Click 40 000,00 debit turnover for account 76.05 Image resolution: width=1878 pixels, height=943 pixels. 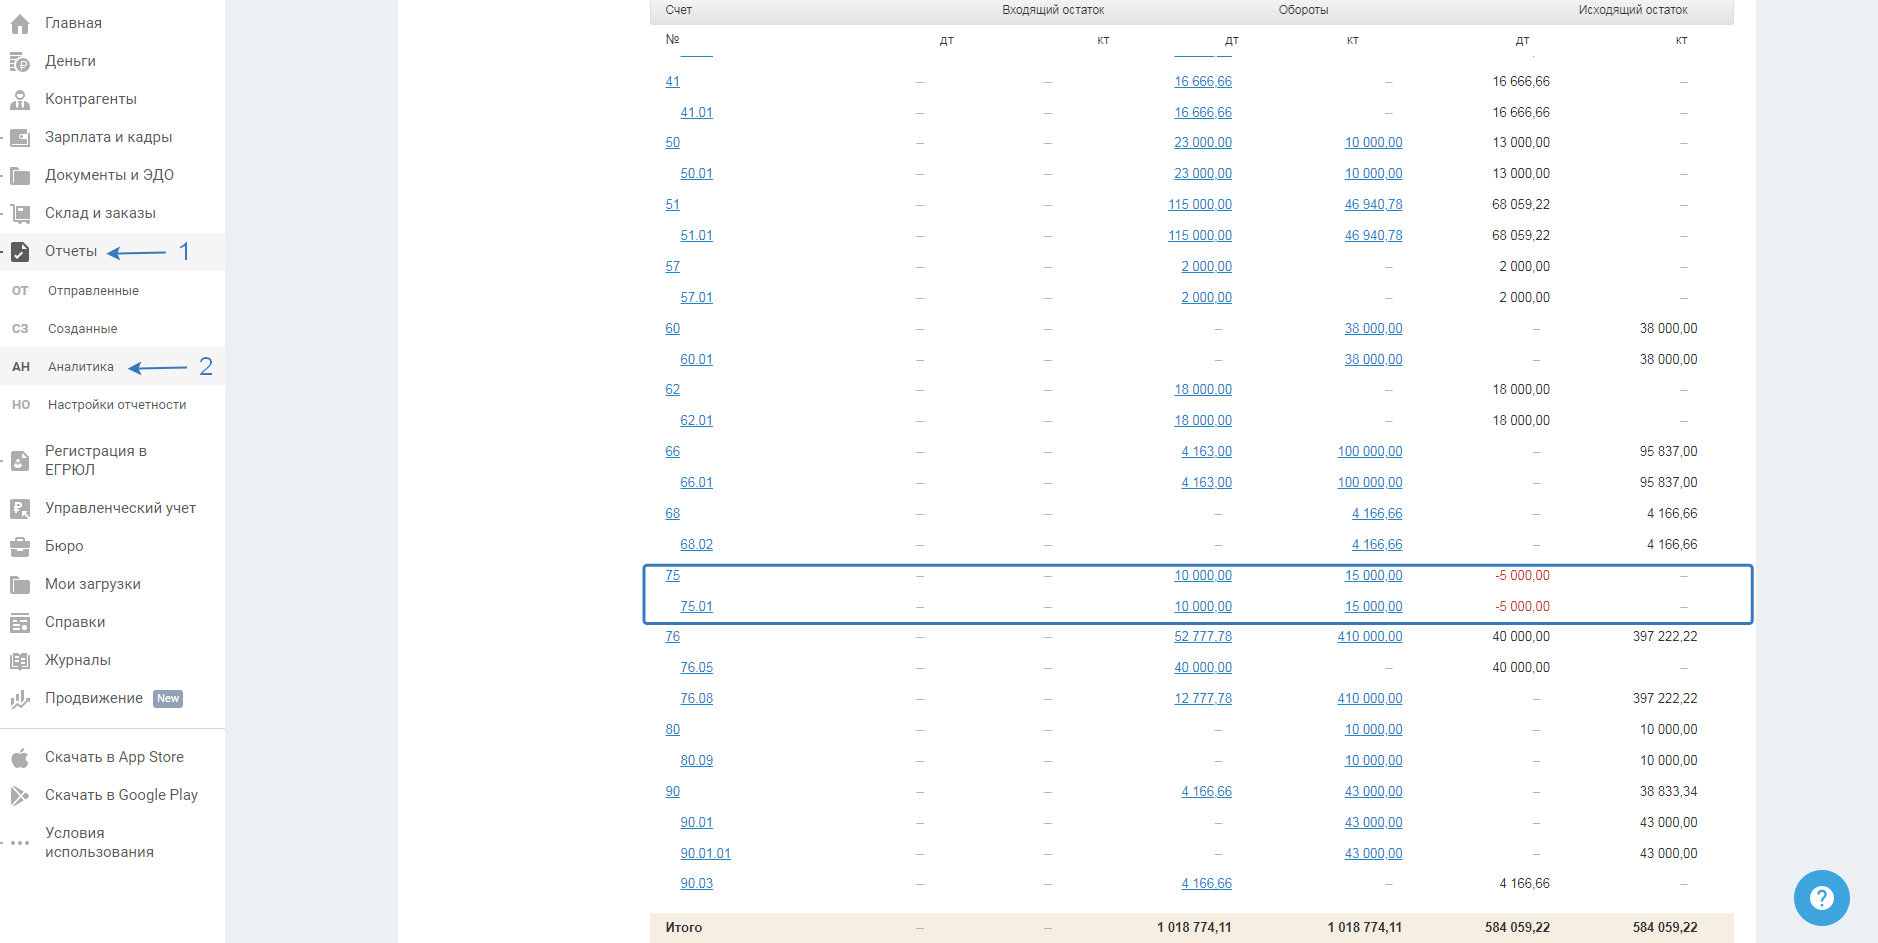pyautogui.click(x=1203, y=668)
